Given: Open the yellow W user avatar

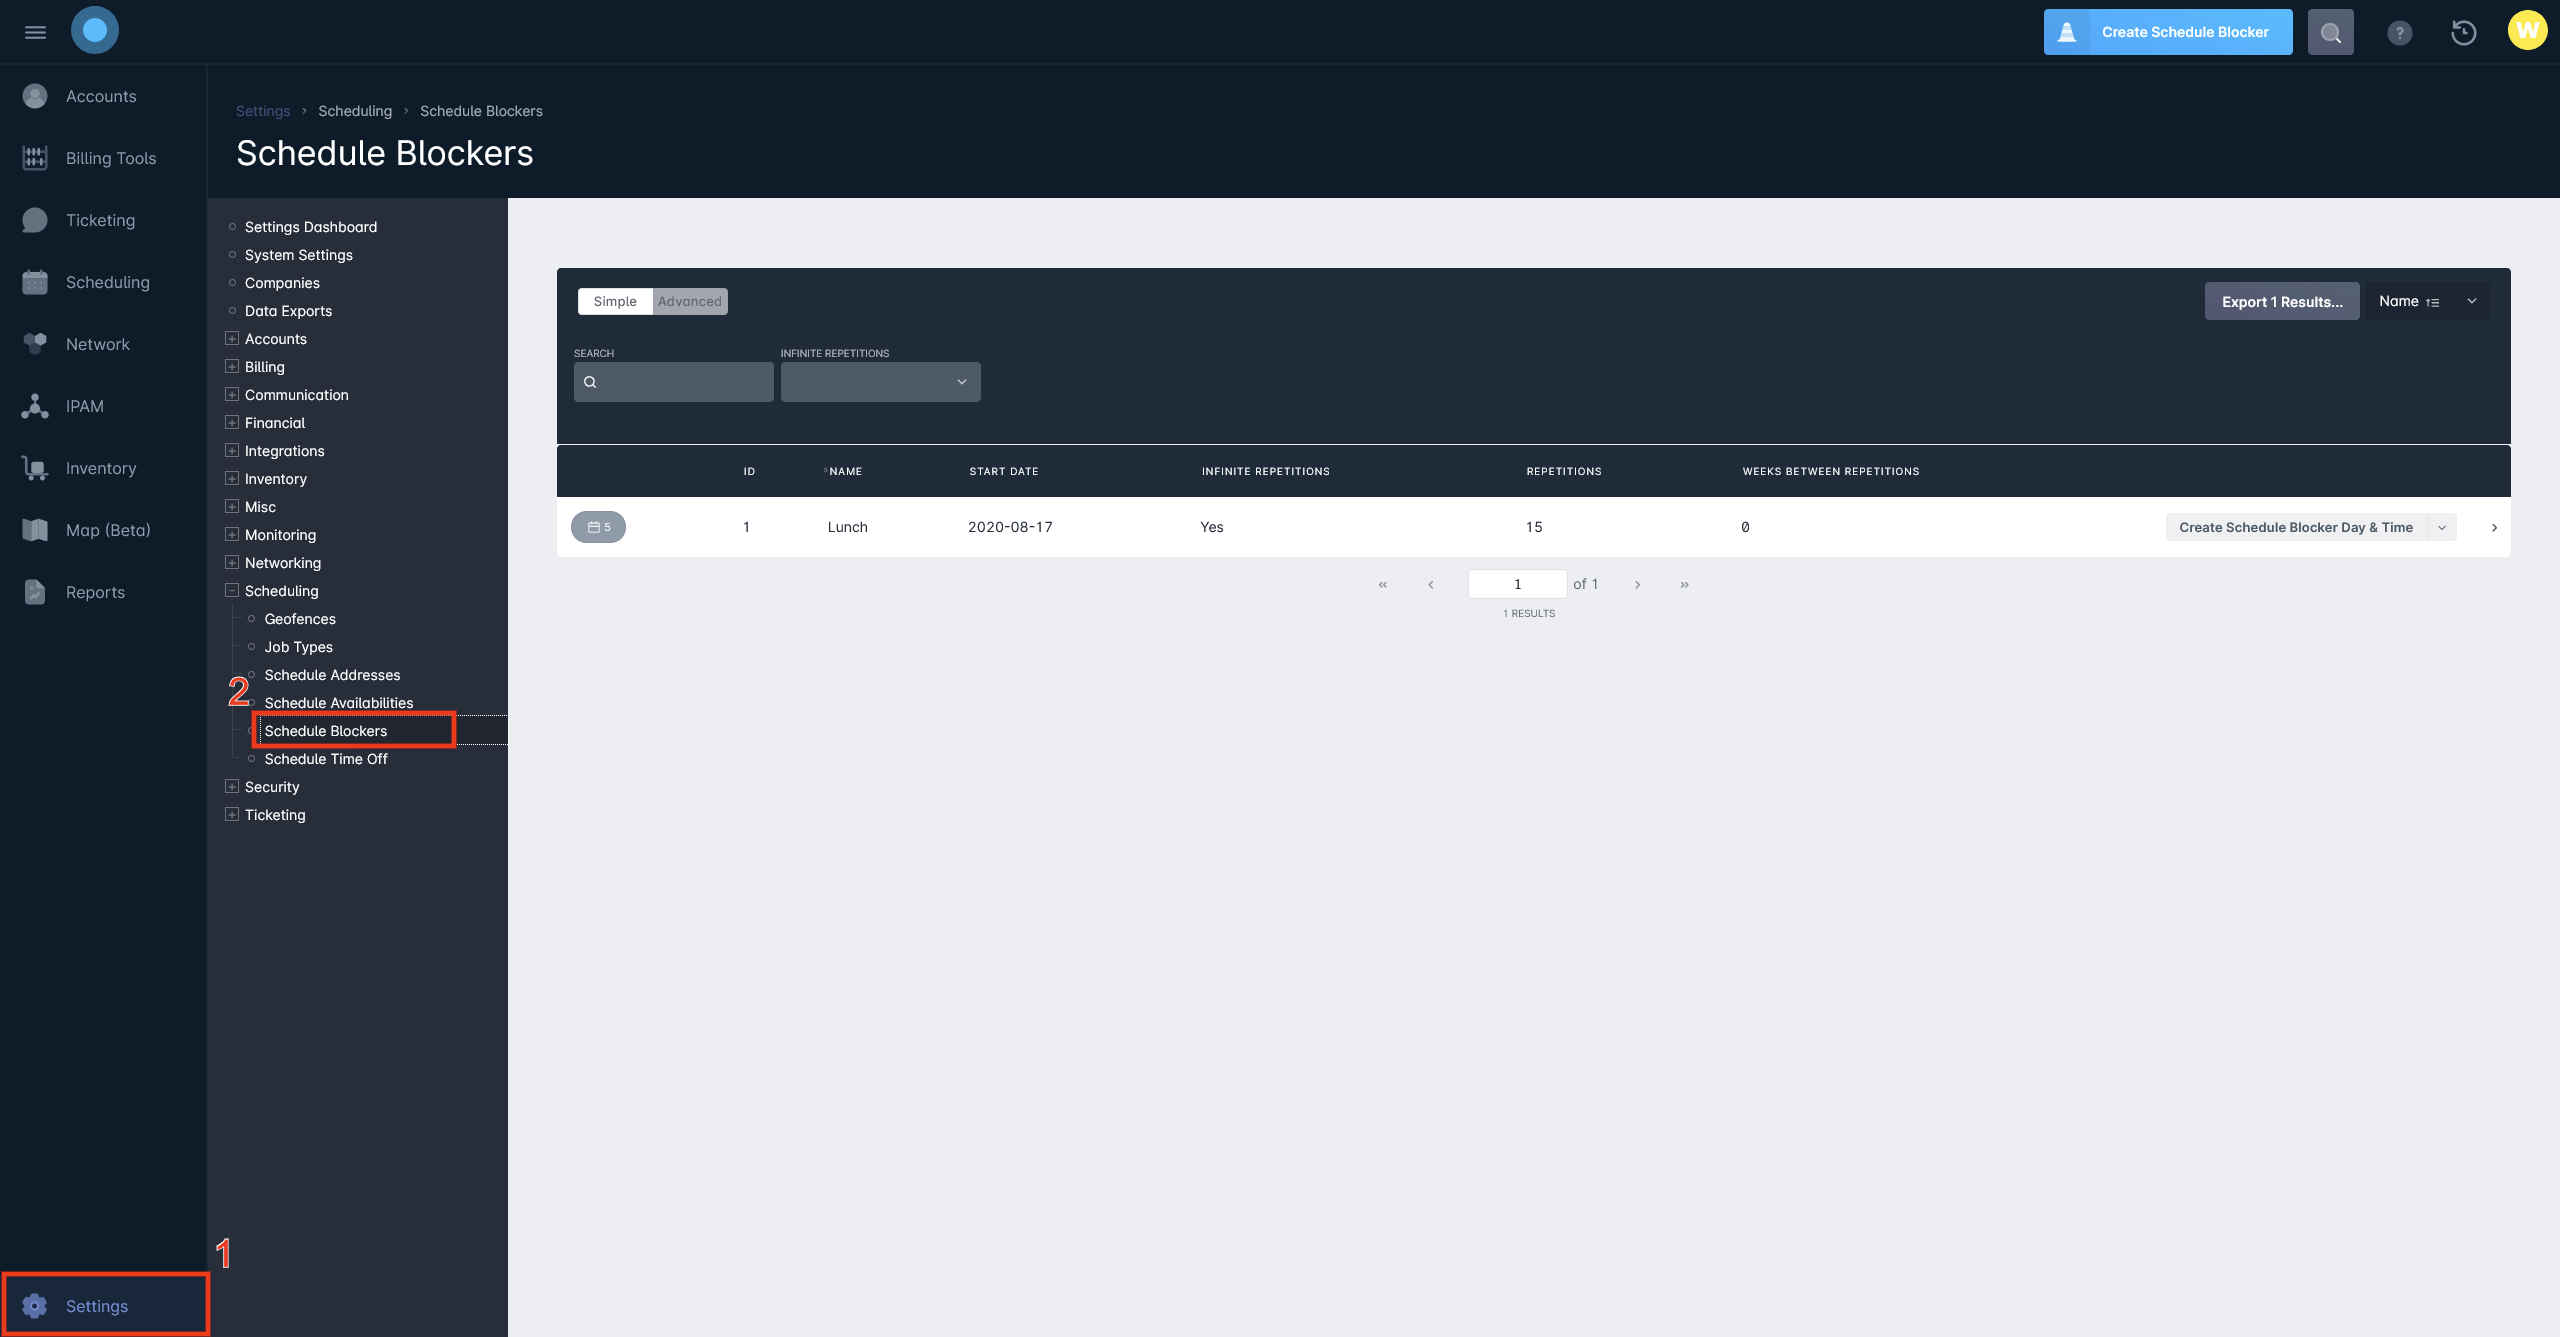Looking at the screenshot, I should (x=2527, y=30).
